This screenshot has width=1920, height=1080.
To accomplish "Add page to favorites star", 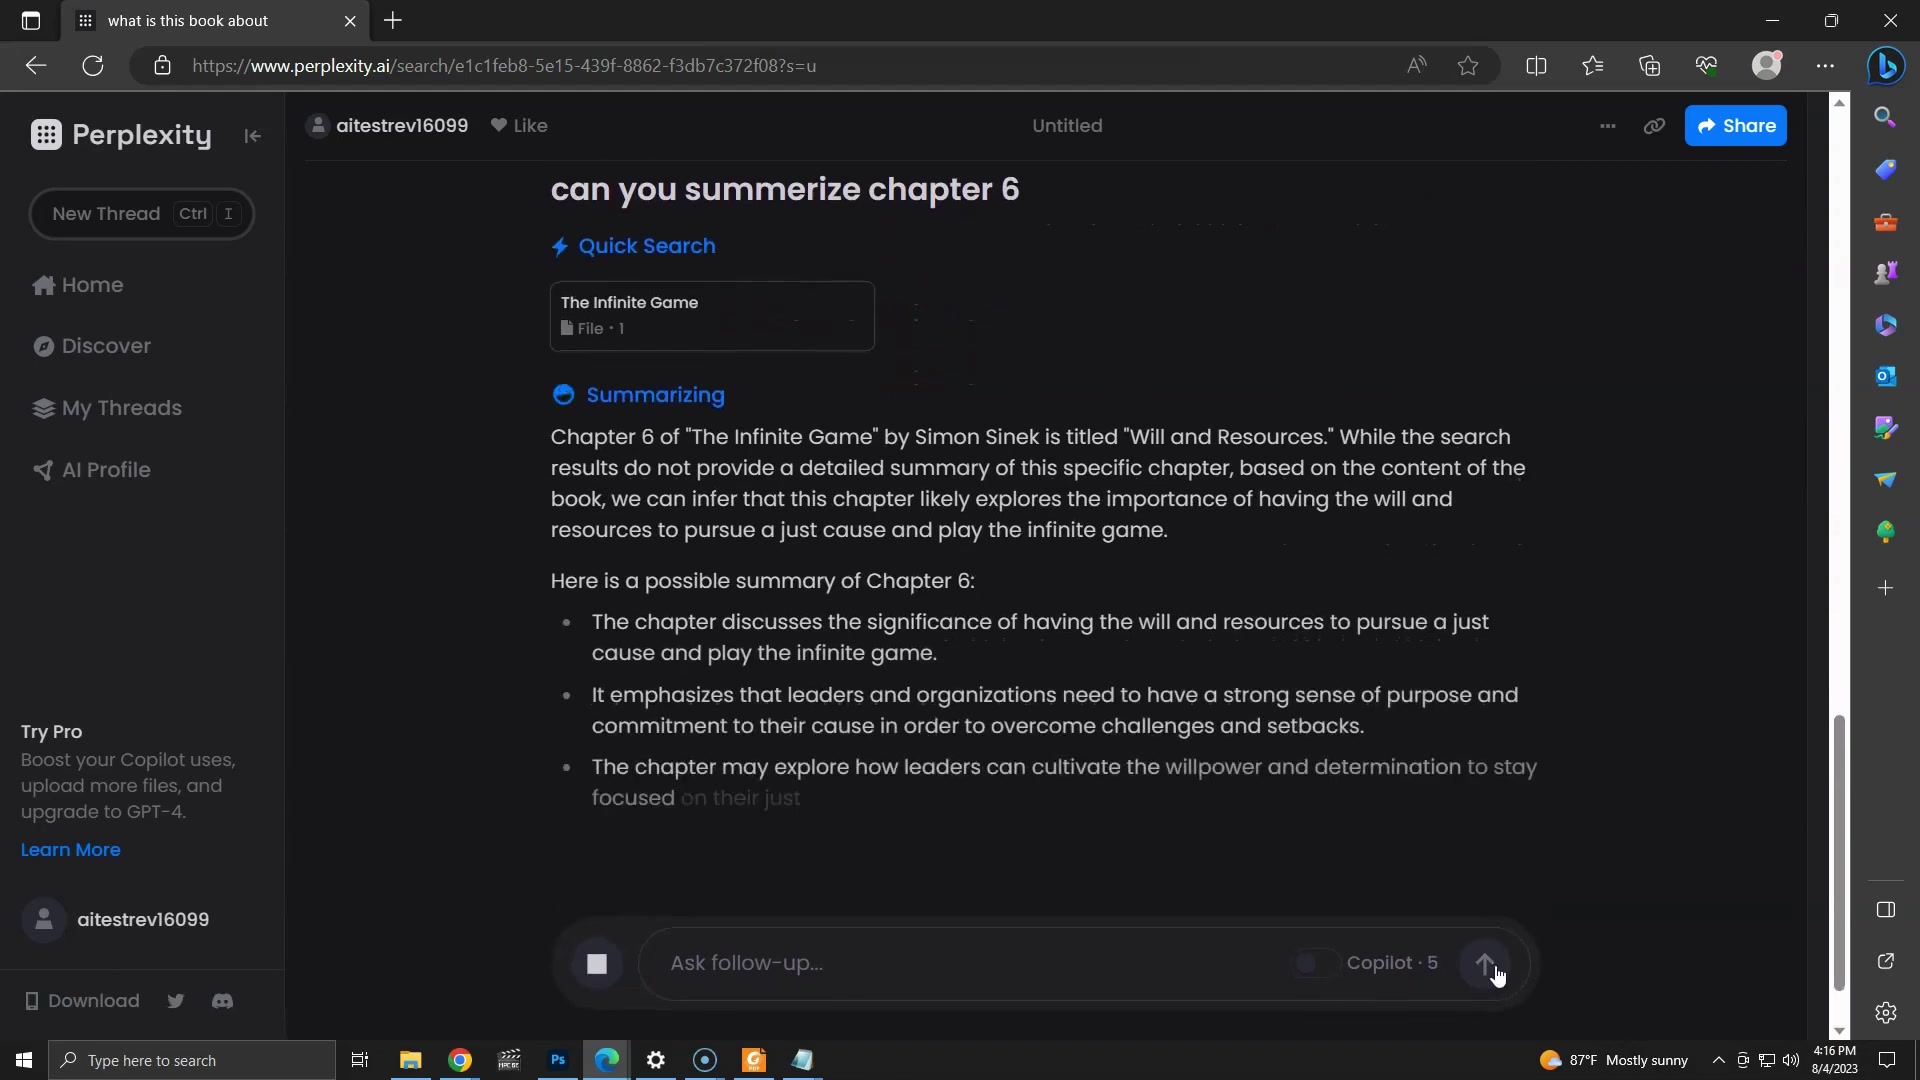I will (1468, 66).
